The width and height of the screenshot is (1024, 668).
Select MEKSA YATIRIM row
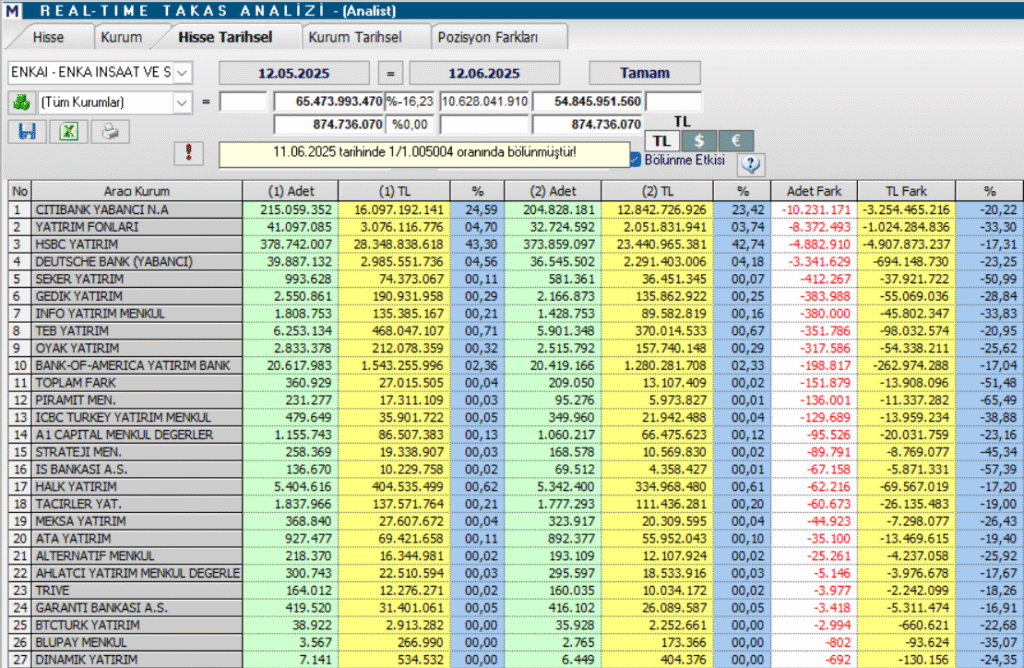(x=516, y=521)
